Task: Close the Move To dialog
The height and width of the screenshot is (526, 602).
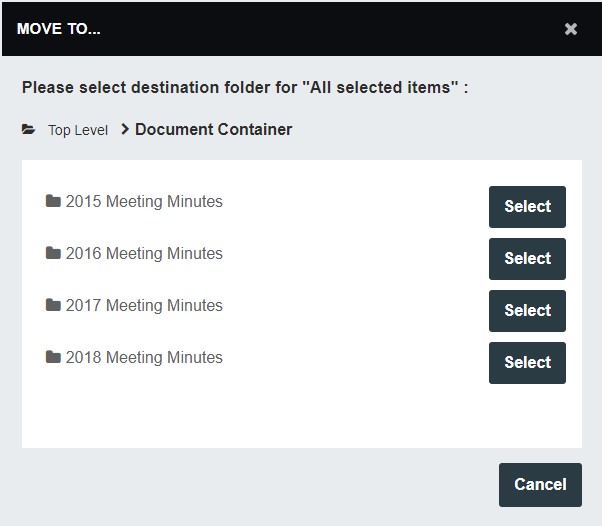Action: (x=571, y=29)
